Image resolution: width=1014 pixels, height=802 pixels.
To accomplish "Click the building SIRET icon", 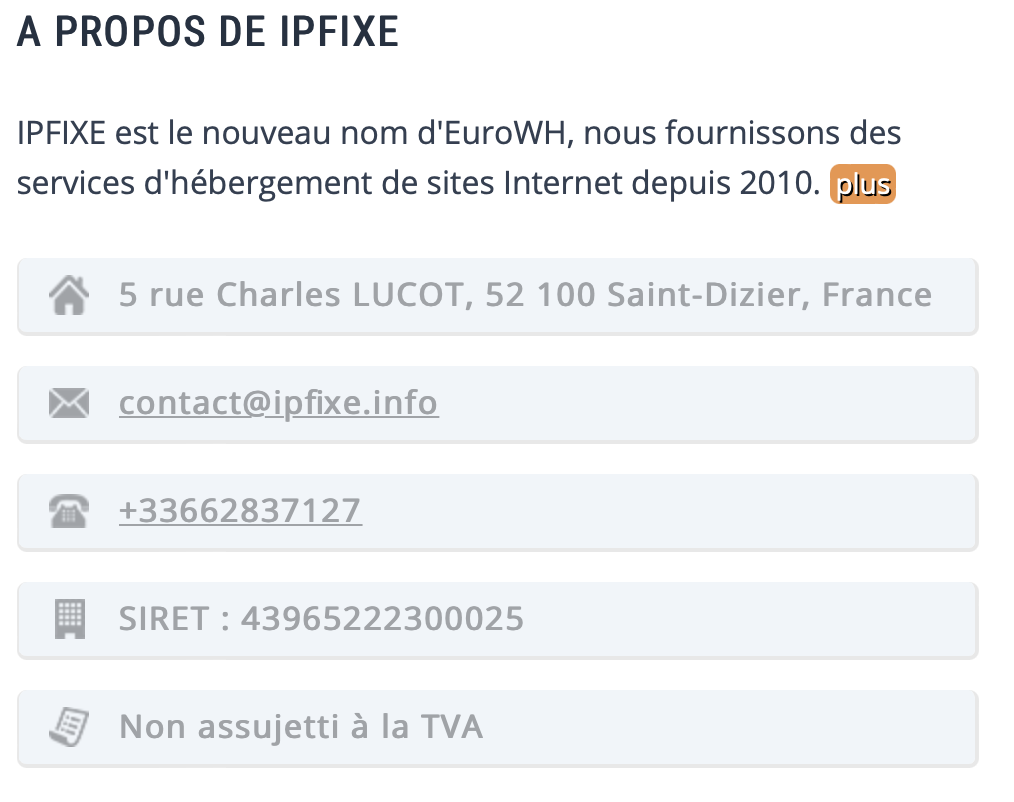I will pyautogui.click(x=70, y=619).
